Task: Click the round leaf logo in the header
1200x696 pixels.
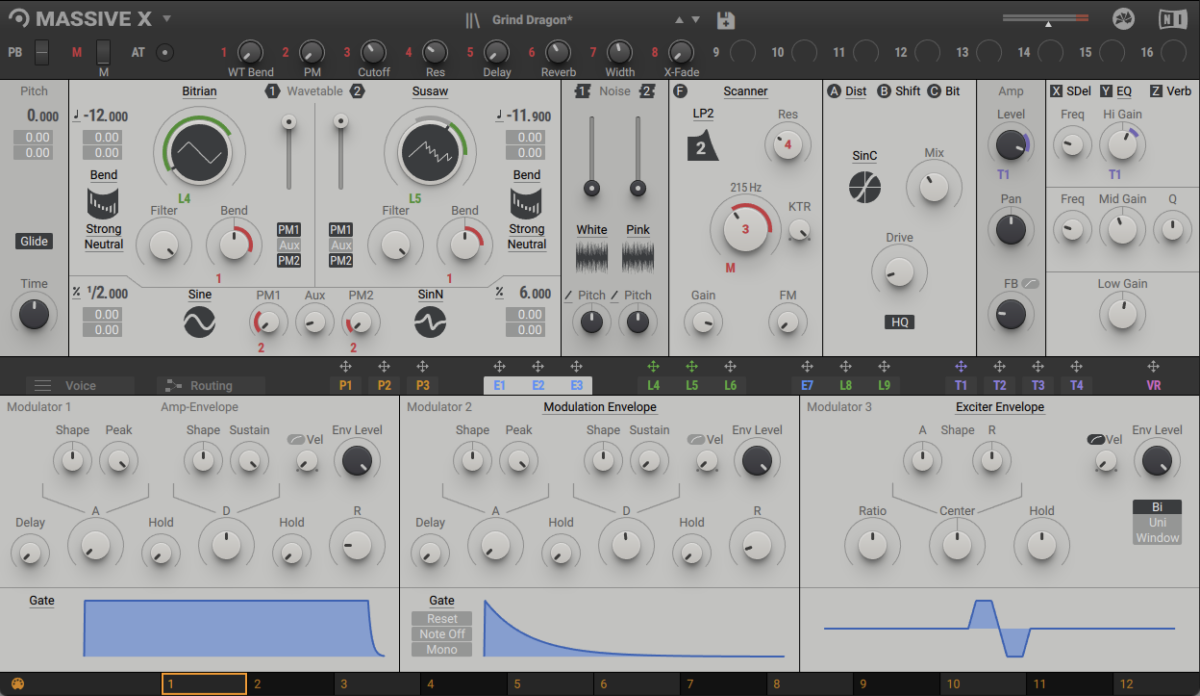Action: tap(1123, 19)
